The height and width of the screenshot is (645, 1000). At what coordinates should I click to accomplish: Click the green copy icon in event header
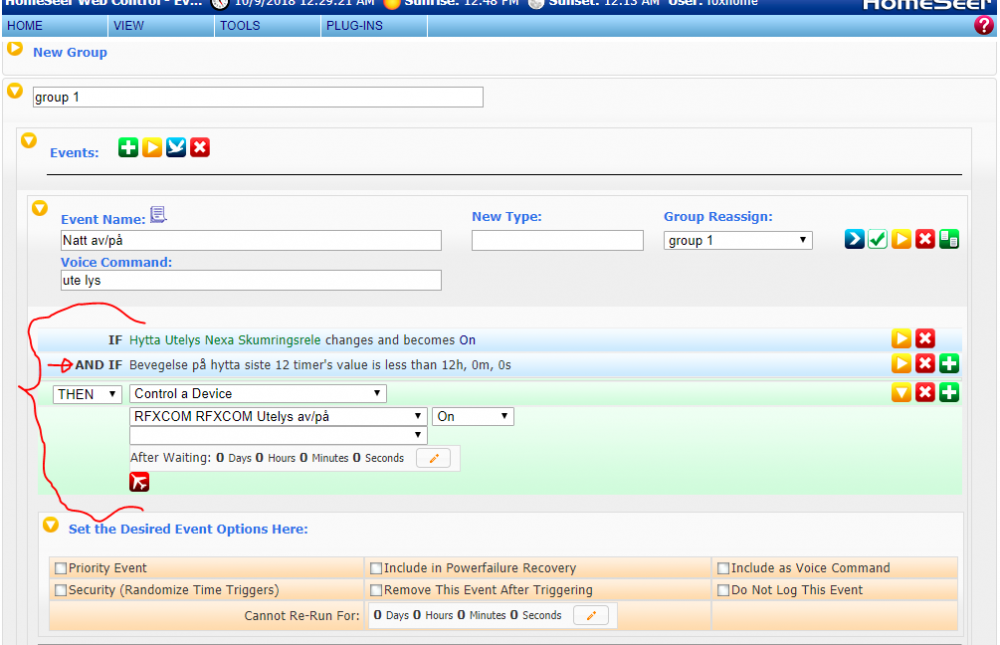tap(949, 240)
